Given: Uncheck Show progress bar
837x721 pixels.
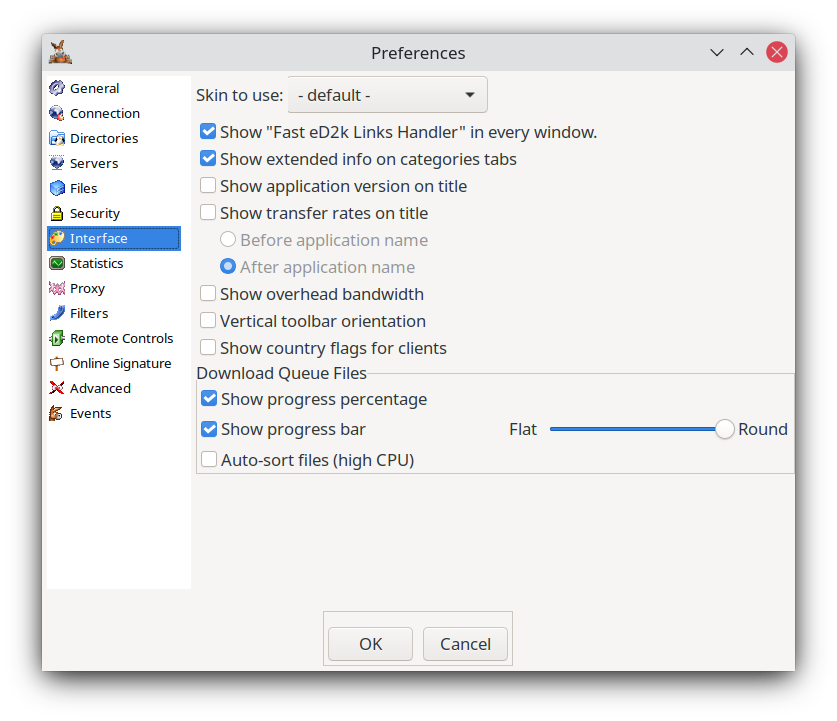Looking at the screenshot, I should [209, 429].
